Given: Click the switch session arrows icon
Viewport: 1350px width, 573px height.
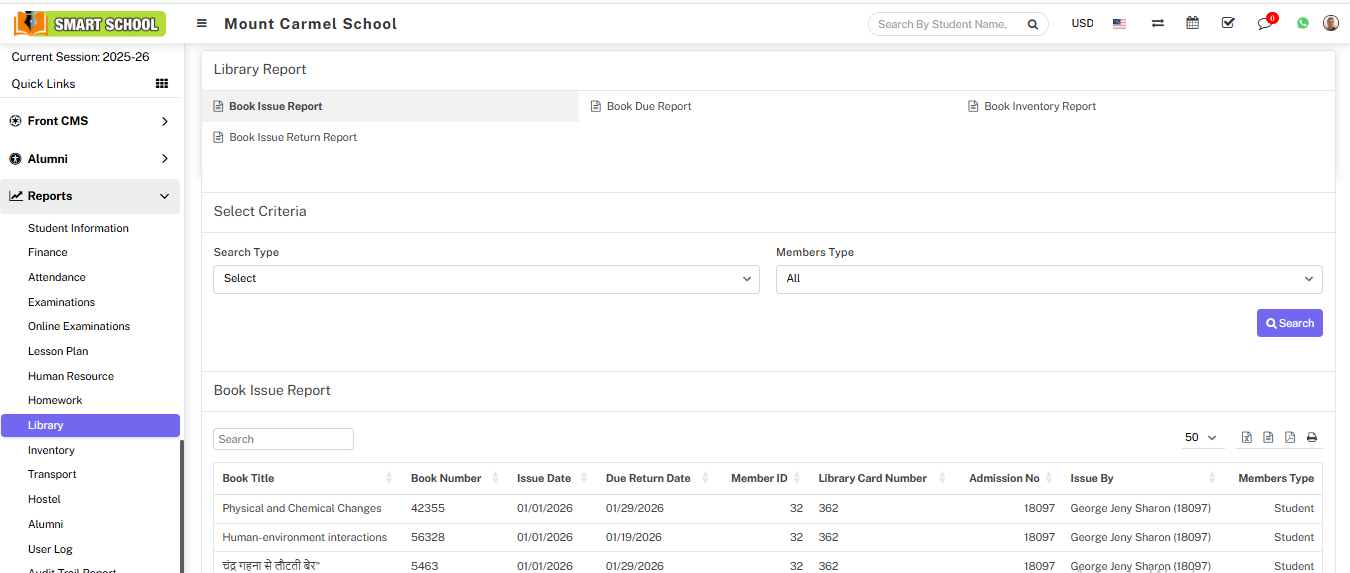Looking at the screenshot, I should (x=1157, y=23).
